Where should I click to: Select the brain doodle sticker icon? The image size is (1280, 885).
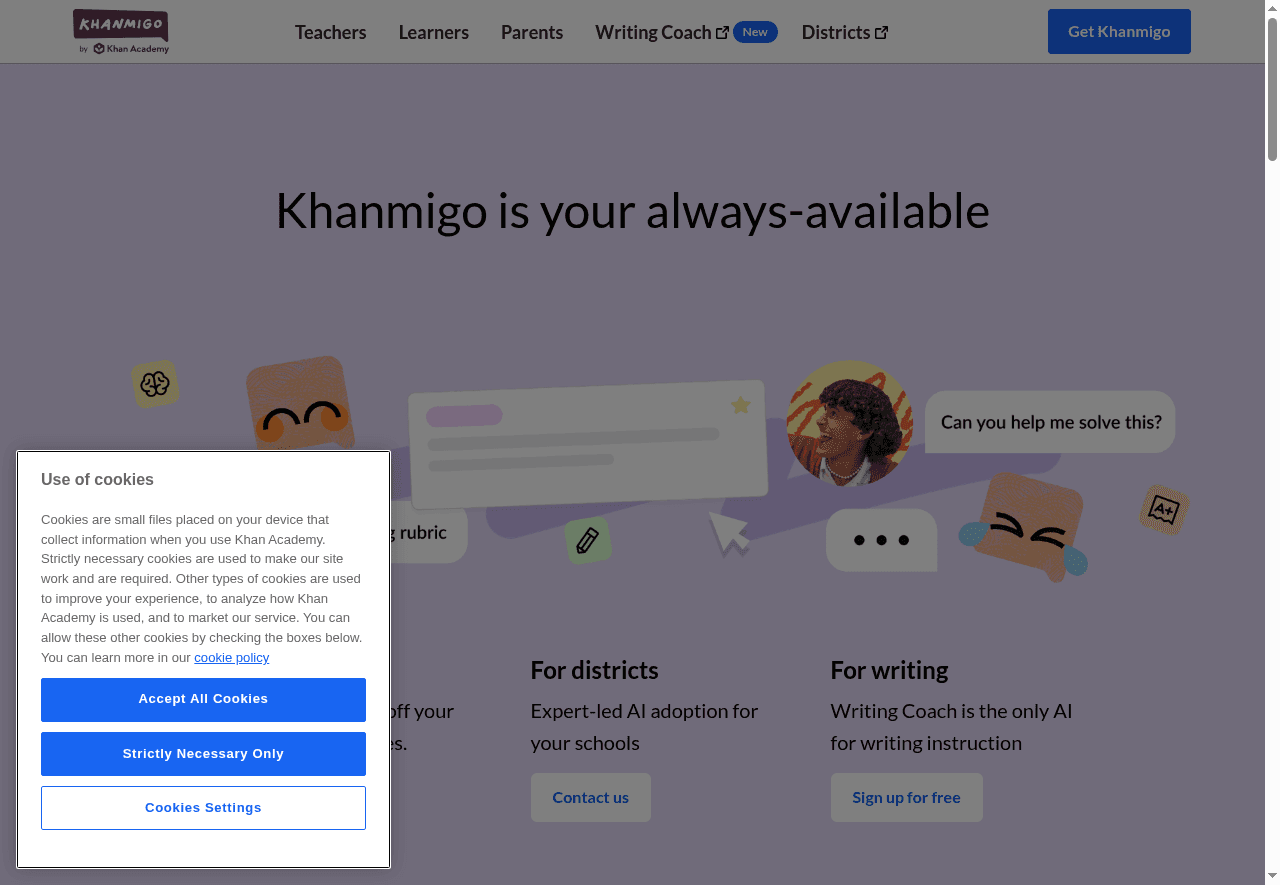click(x=155, y=383)
